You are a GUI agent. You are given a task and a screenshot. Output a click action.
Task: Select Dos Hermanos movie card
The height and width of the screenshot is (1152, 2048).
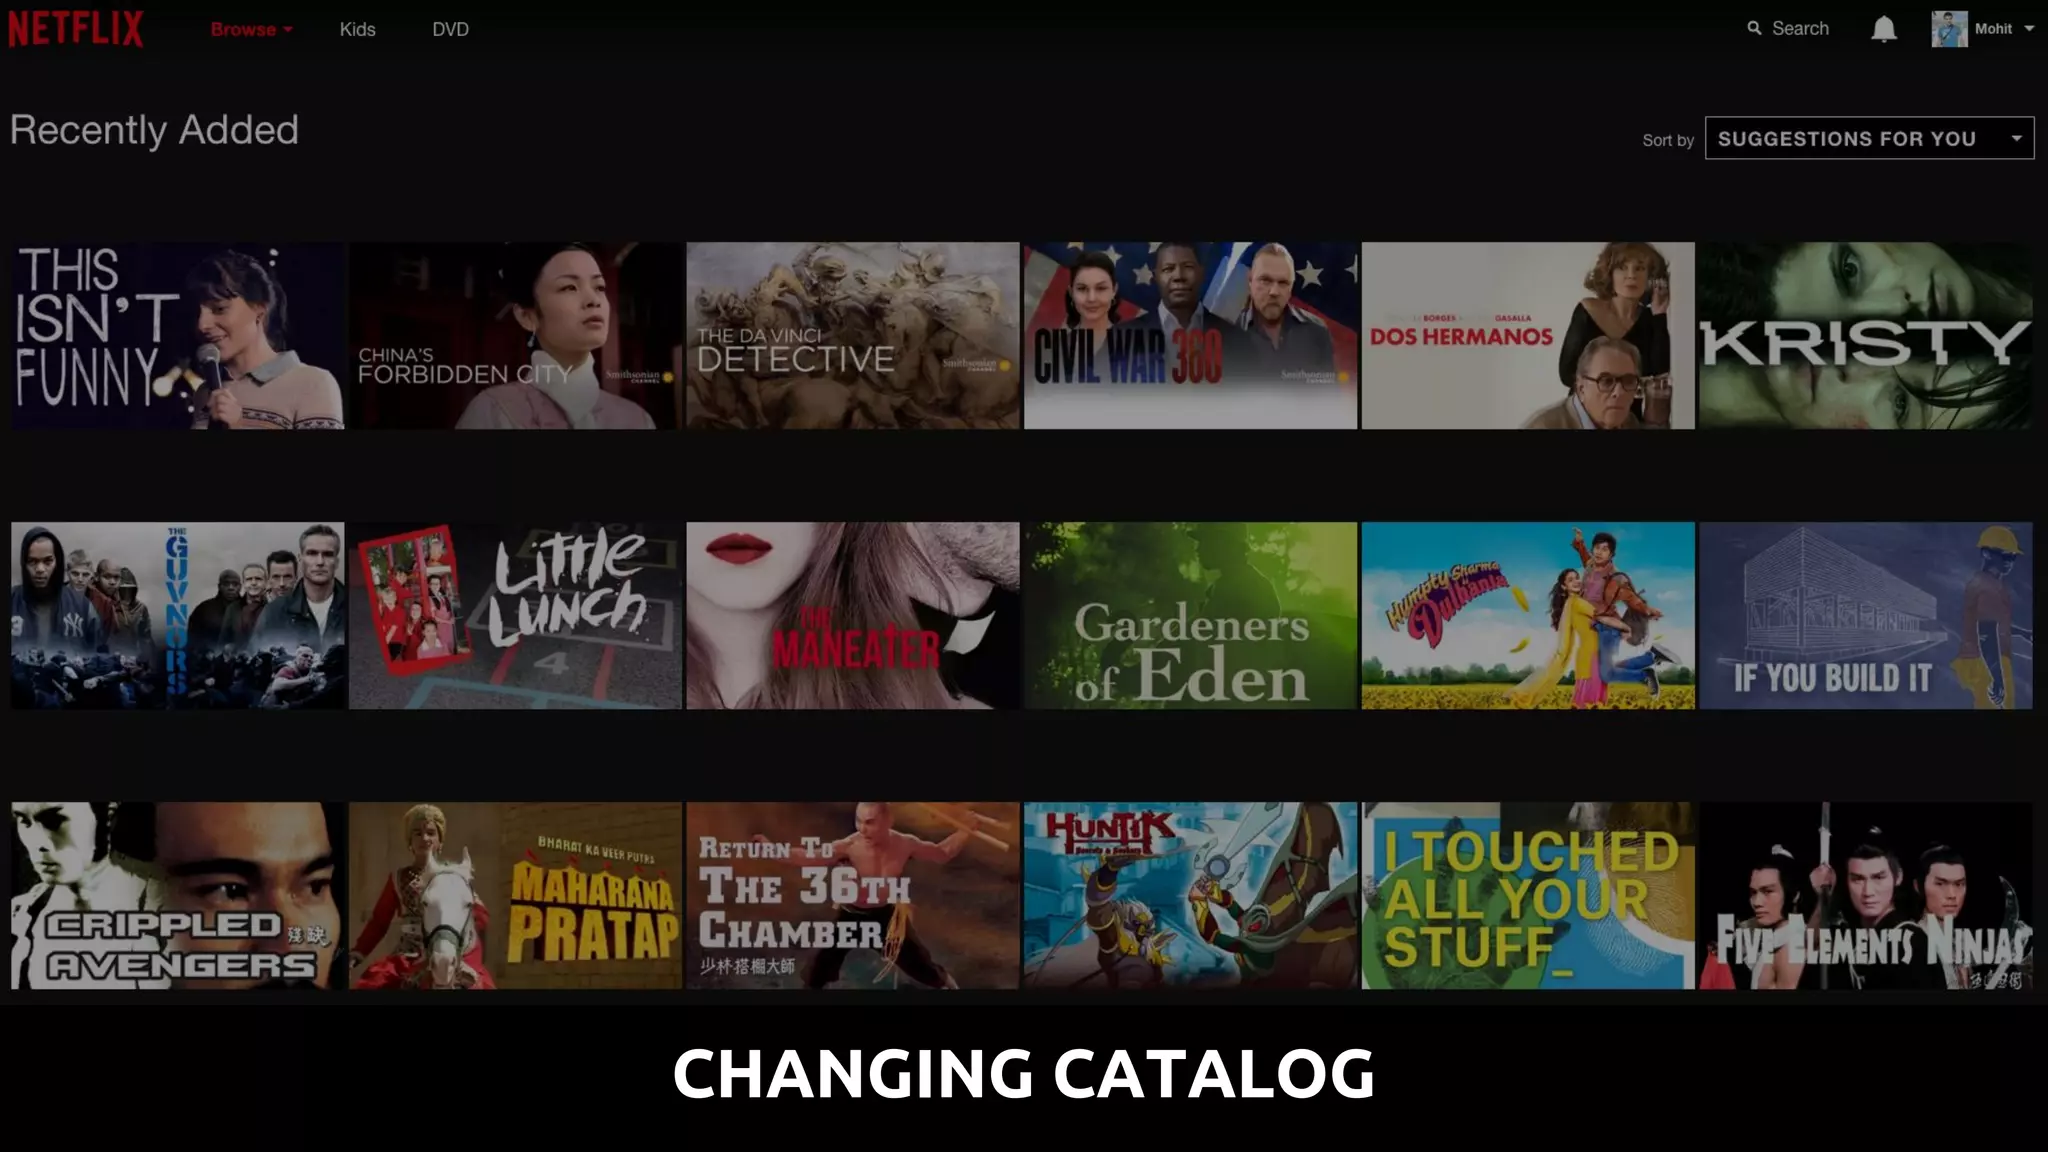pyautogui.click(x=1528, y=336)
